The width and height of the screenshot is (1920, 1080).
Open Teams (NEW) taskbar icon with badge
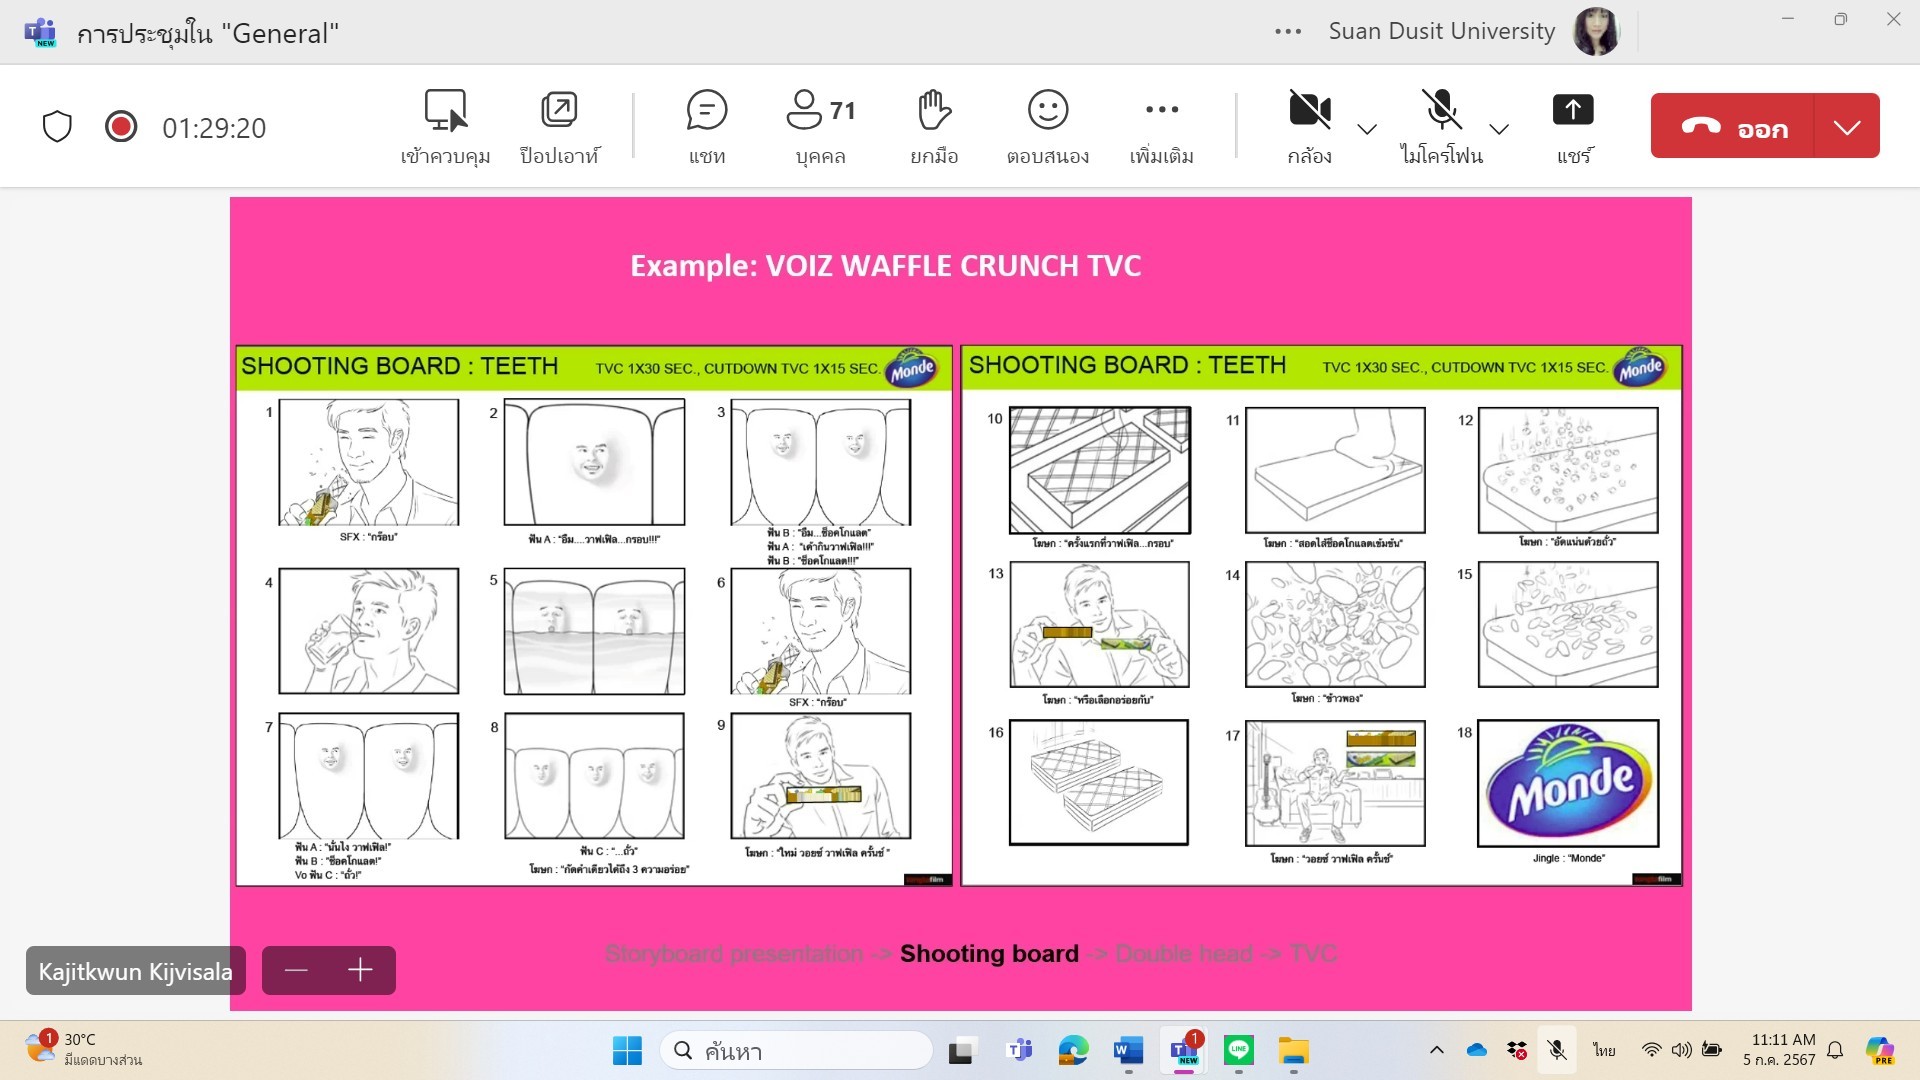coord(1184,1051)
